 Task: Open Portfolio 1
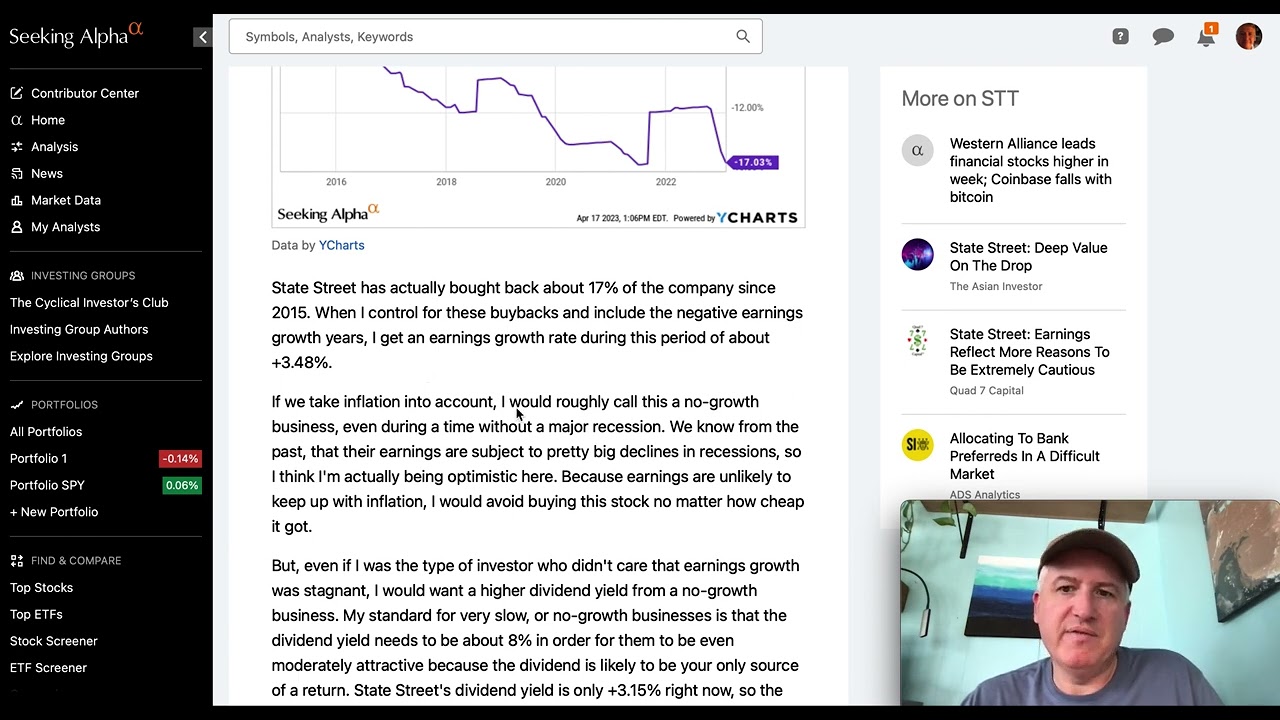[x=38, y=458]
